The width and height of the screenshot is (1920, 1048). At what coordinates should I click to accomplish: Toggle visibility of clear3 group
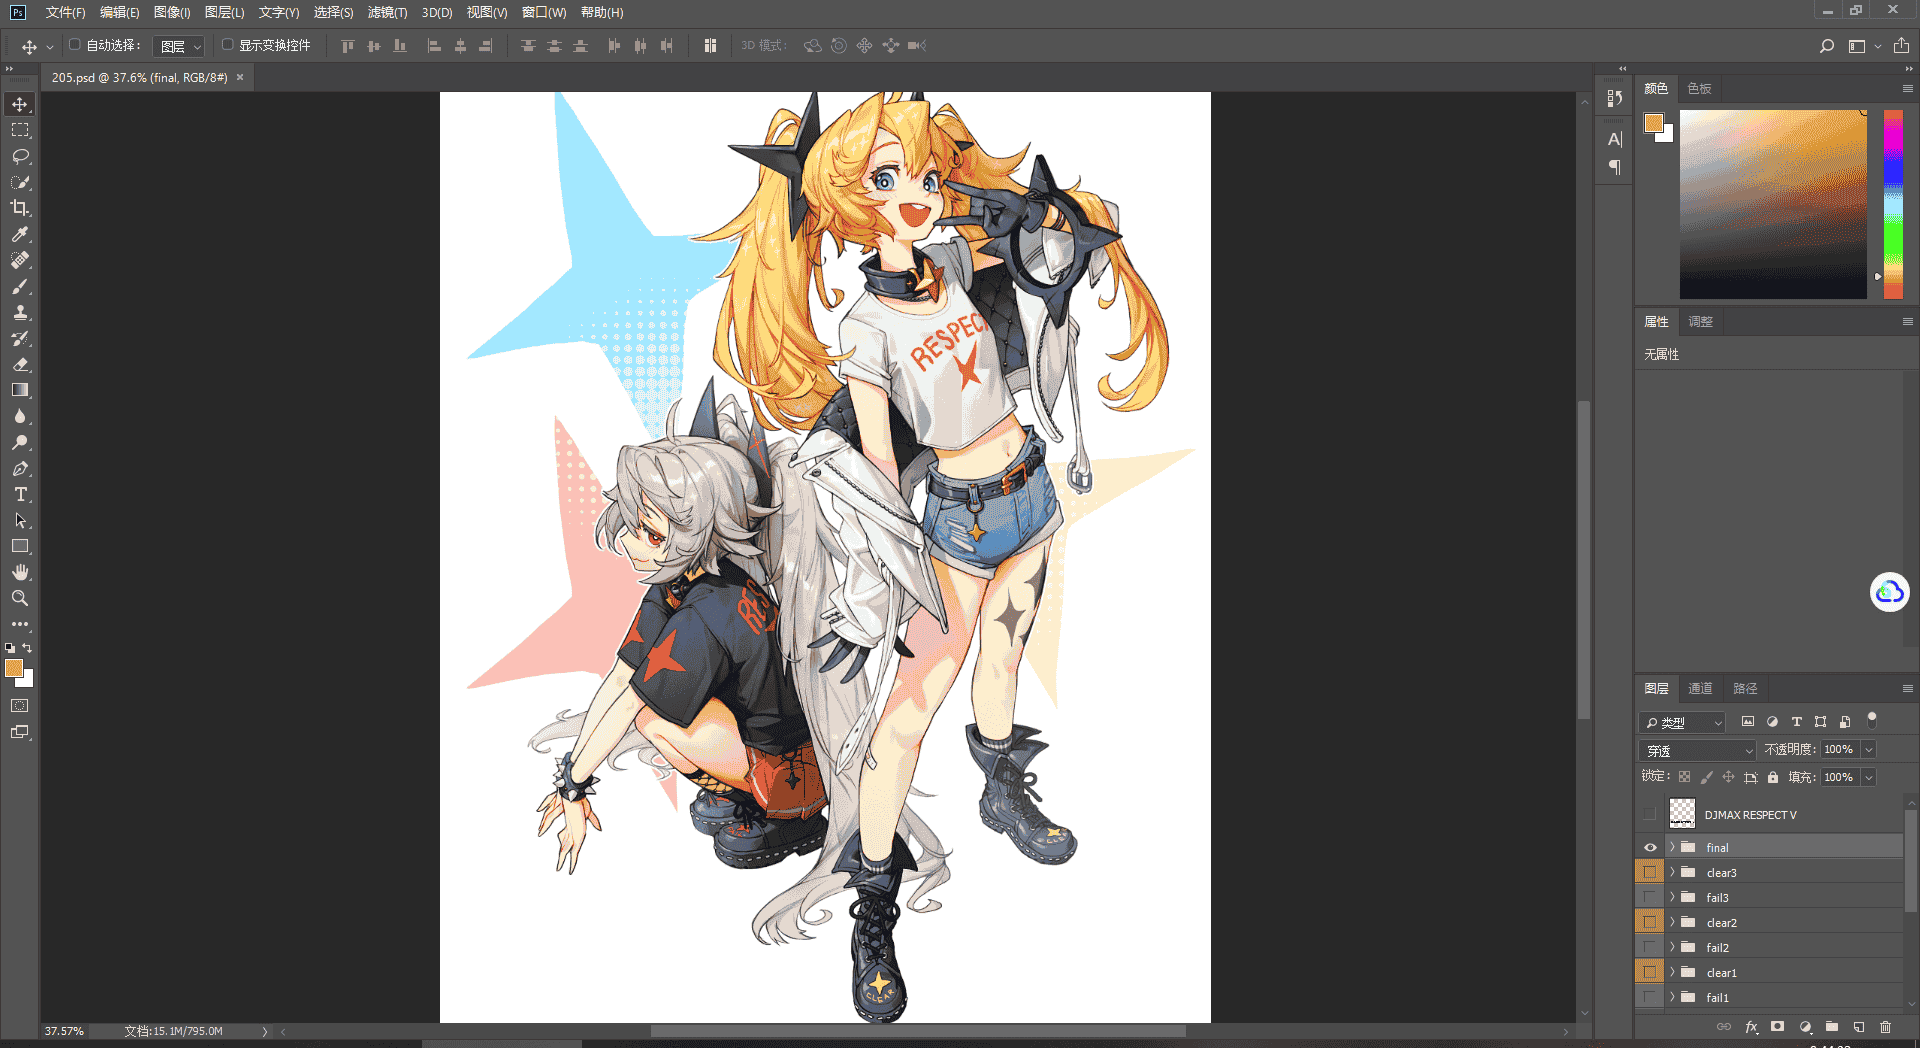coord(1650,873)
